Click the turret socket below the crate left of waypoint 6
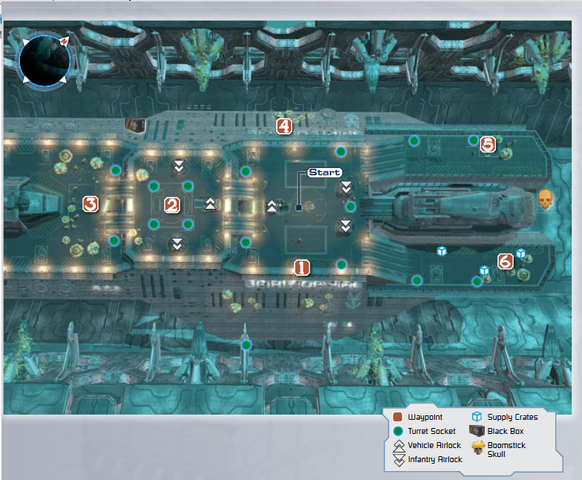582x480 pixels. pyautogui.click(x=477, y=282)
